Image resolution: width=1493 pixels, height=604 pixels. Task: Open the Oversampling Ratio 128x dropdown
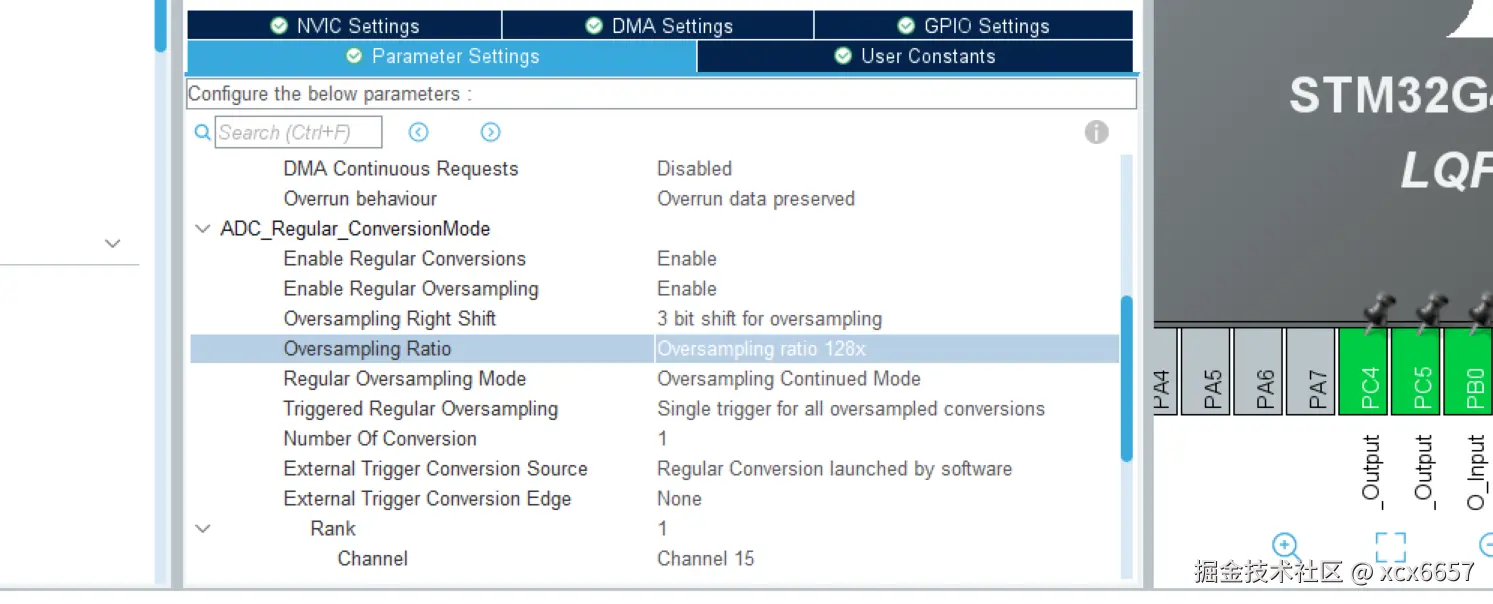(885, 349)
